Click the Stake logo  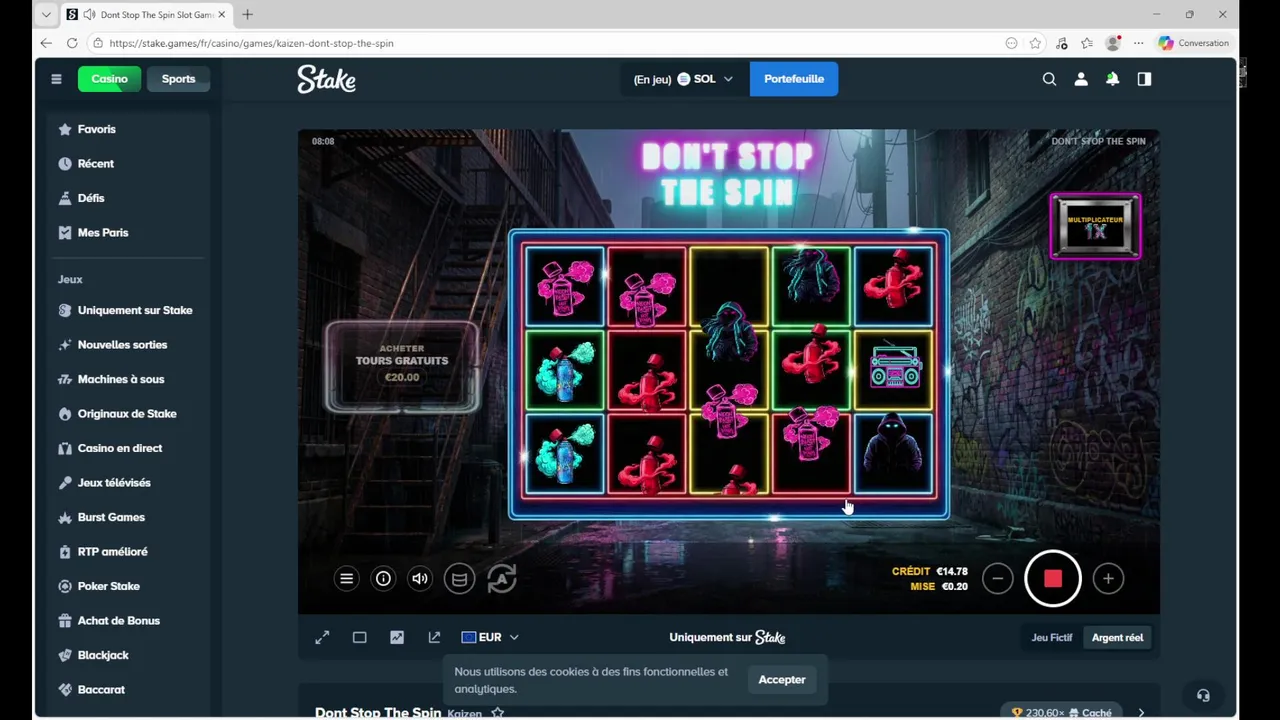[x=326, y=79]
